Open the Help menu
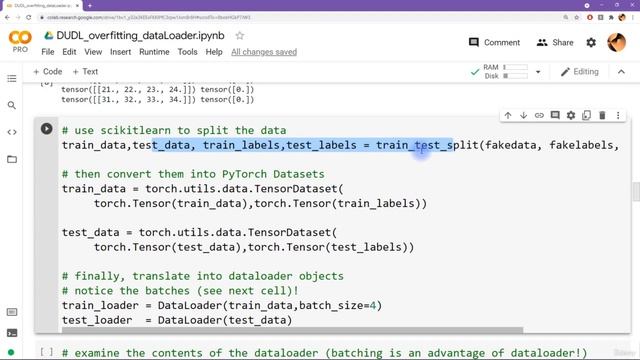The image size is (640, 360). [x=214, y=52]
